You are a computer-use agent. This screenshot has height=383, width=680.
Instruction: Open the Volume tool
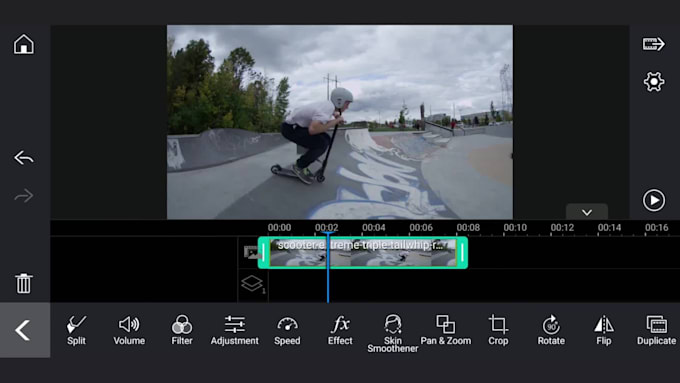129,330
